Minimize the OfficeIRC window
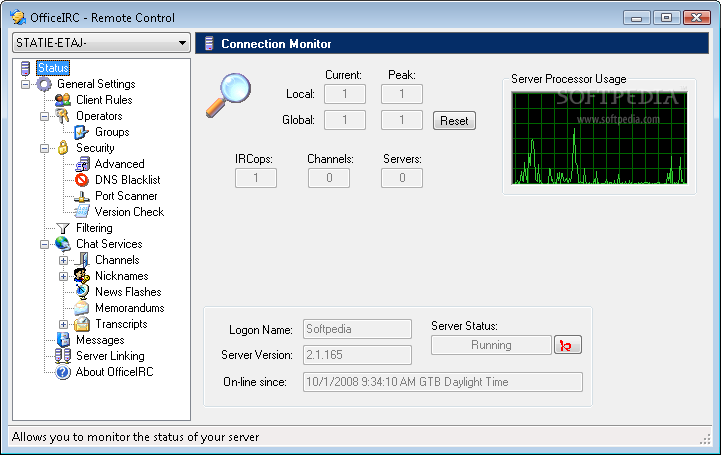Image resolution: width=721 pixels, height=455 pixels. click(636, 18)
